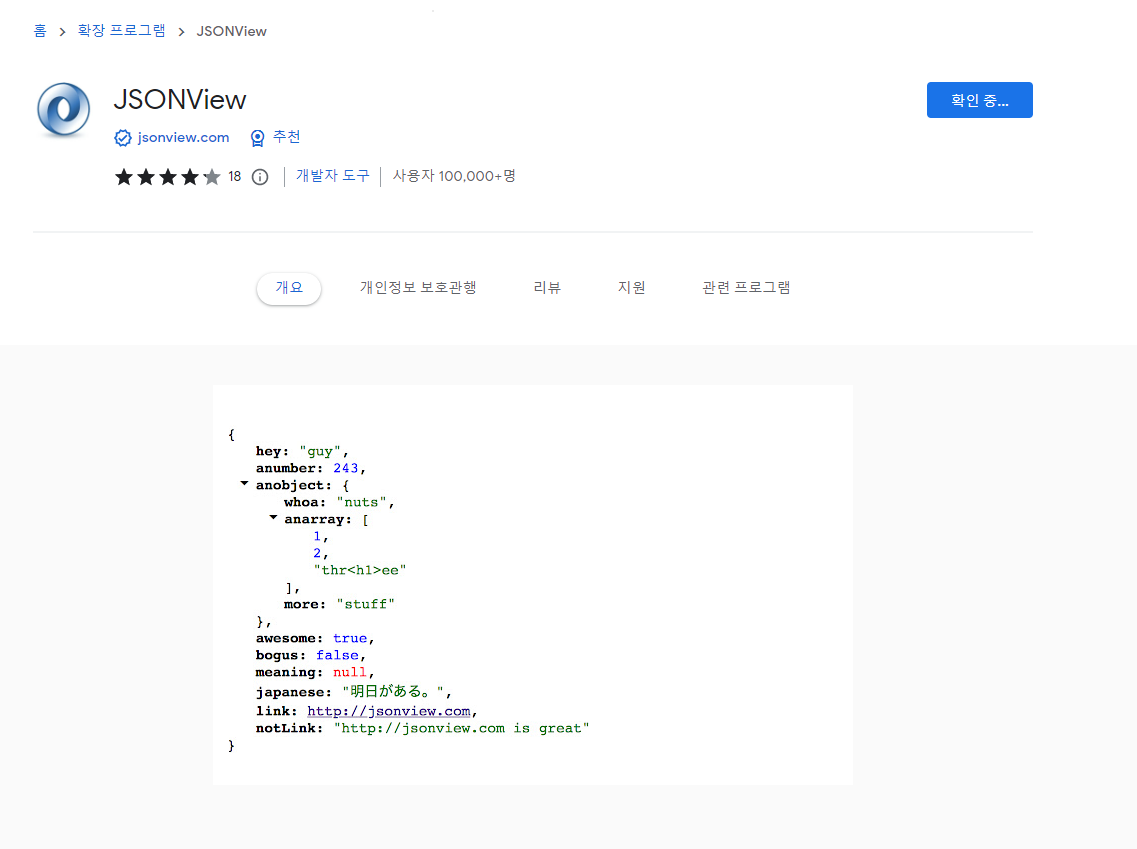Click the japanese string value

point(392,692)
